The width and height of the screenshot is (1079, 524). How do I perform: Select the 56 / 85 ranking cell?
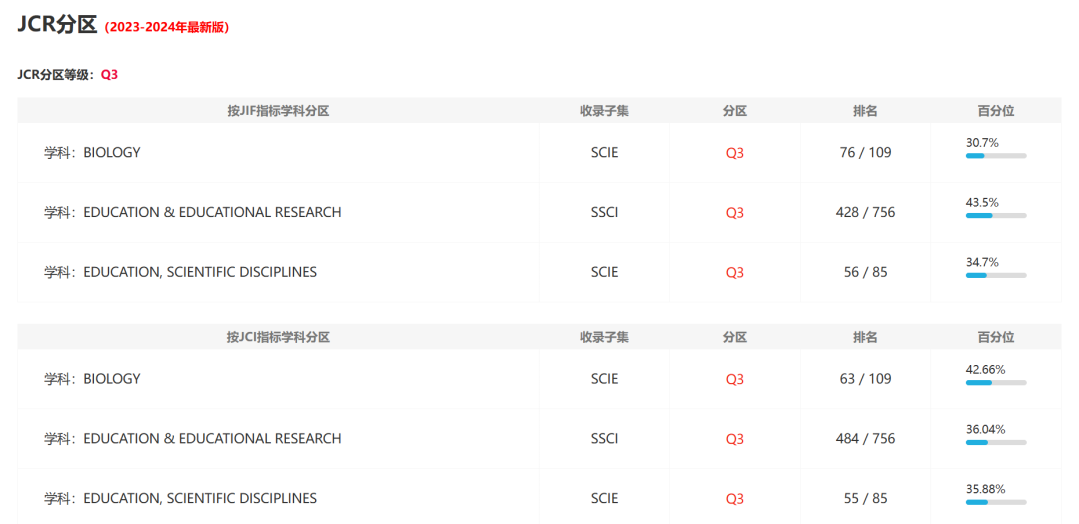(865, 272)
